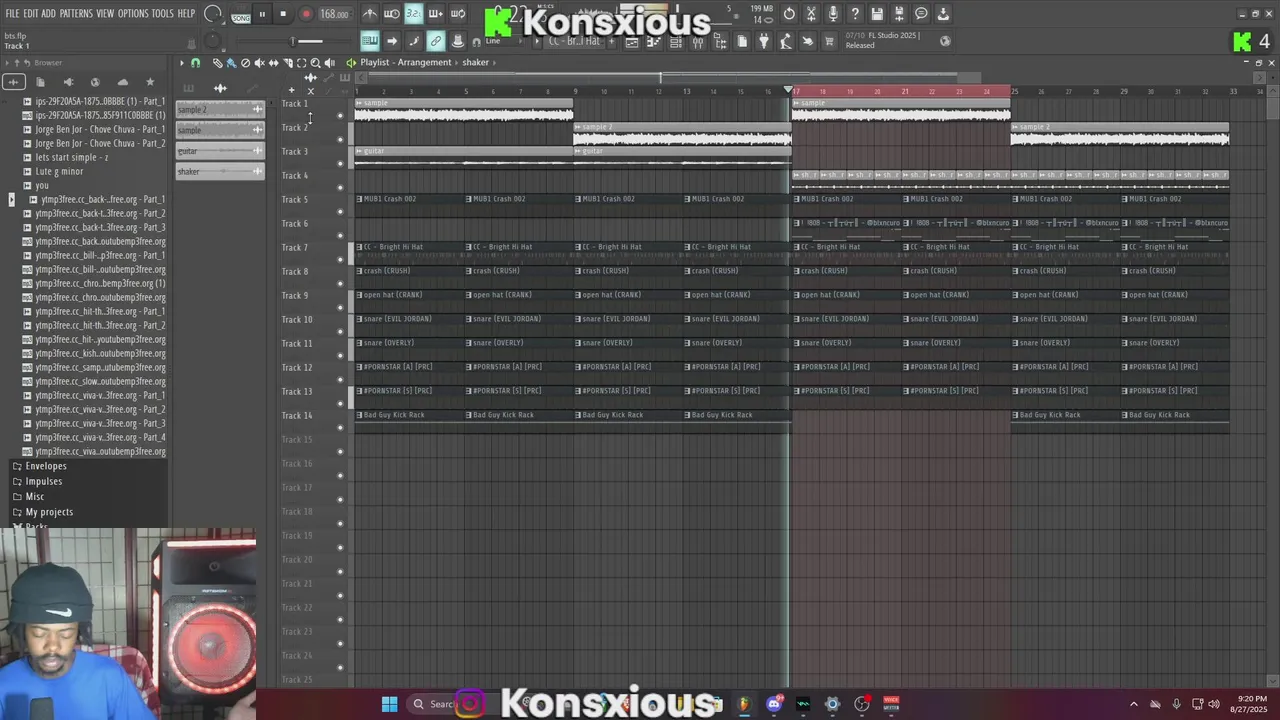Click the tempo 168.000 display
The height and width of the screenshot is (720, 1280).
coord(334,15)
